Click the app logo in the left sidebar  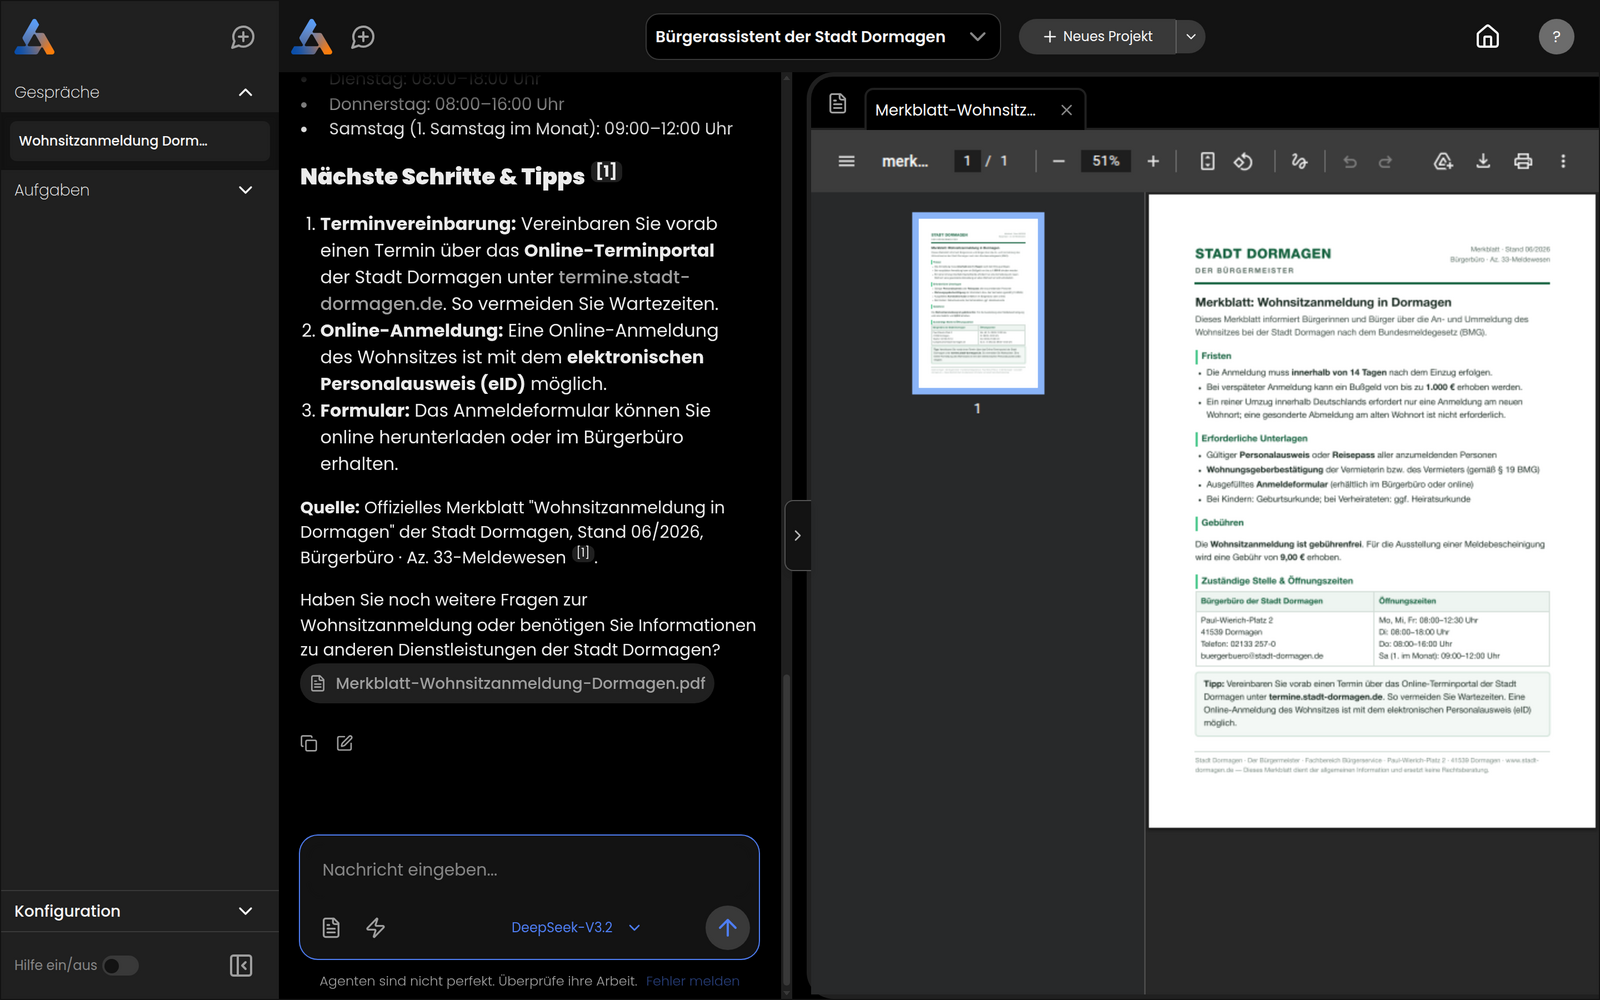pos(35,37)
